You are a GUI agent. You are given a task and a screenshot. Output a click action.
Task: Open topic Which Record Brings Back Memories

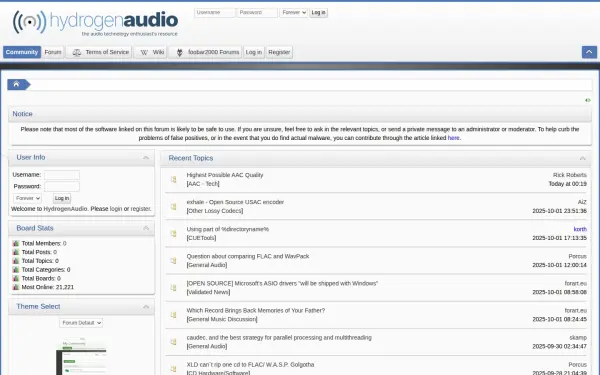[256, 310]
